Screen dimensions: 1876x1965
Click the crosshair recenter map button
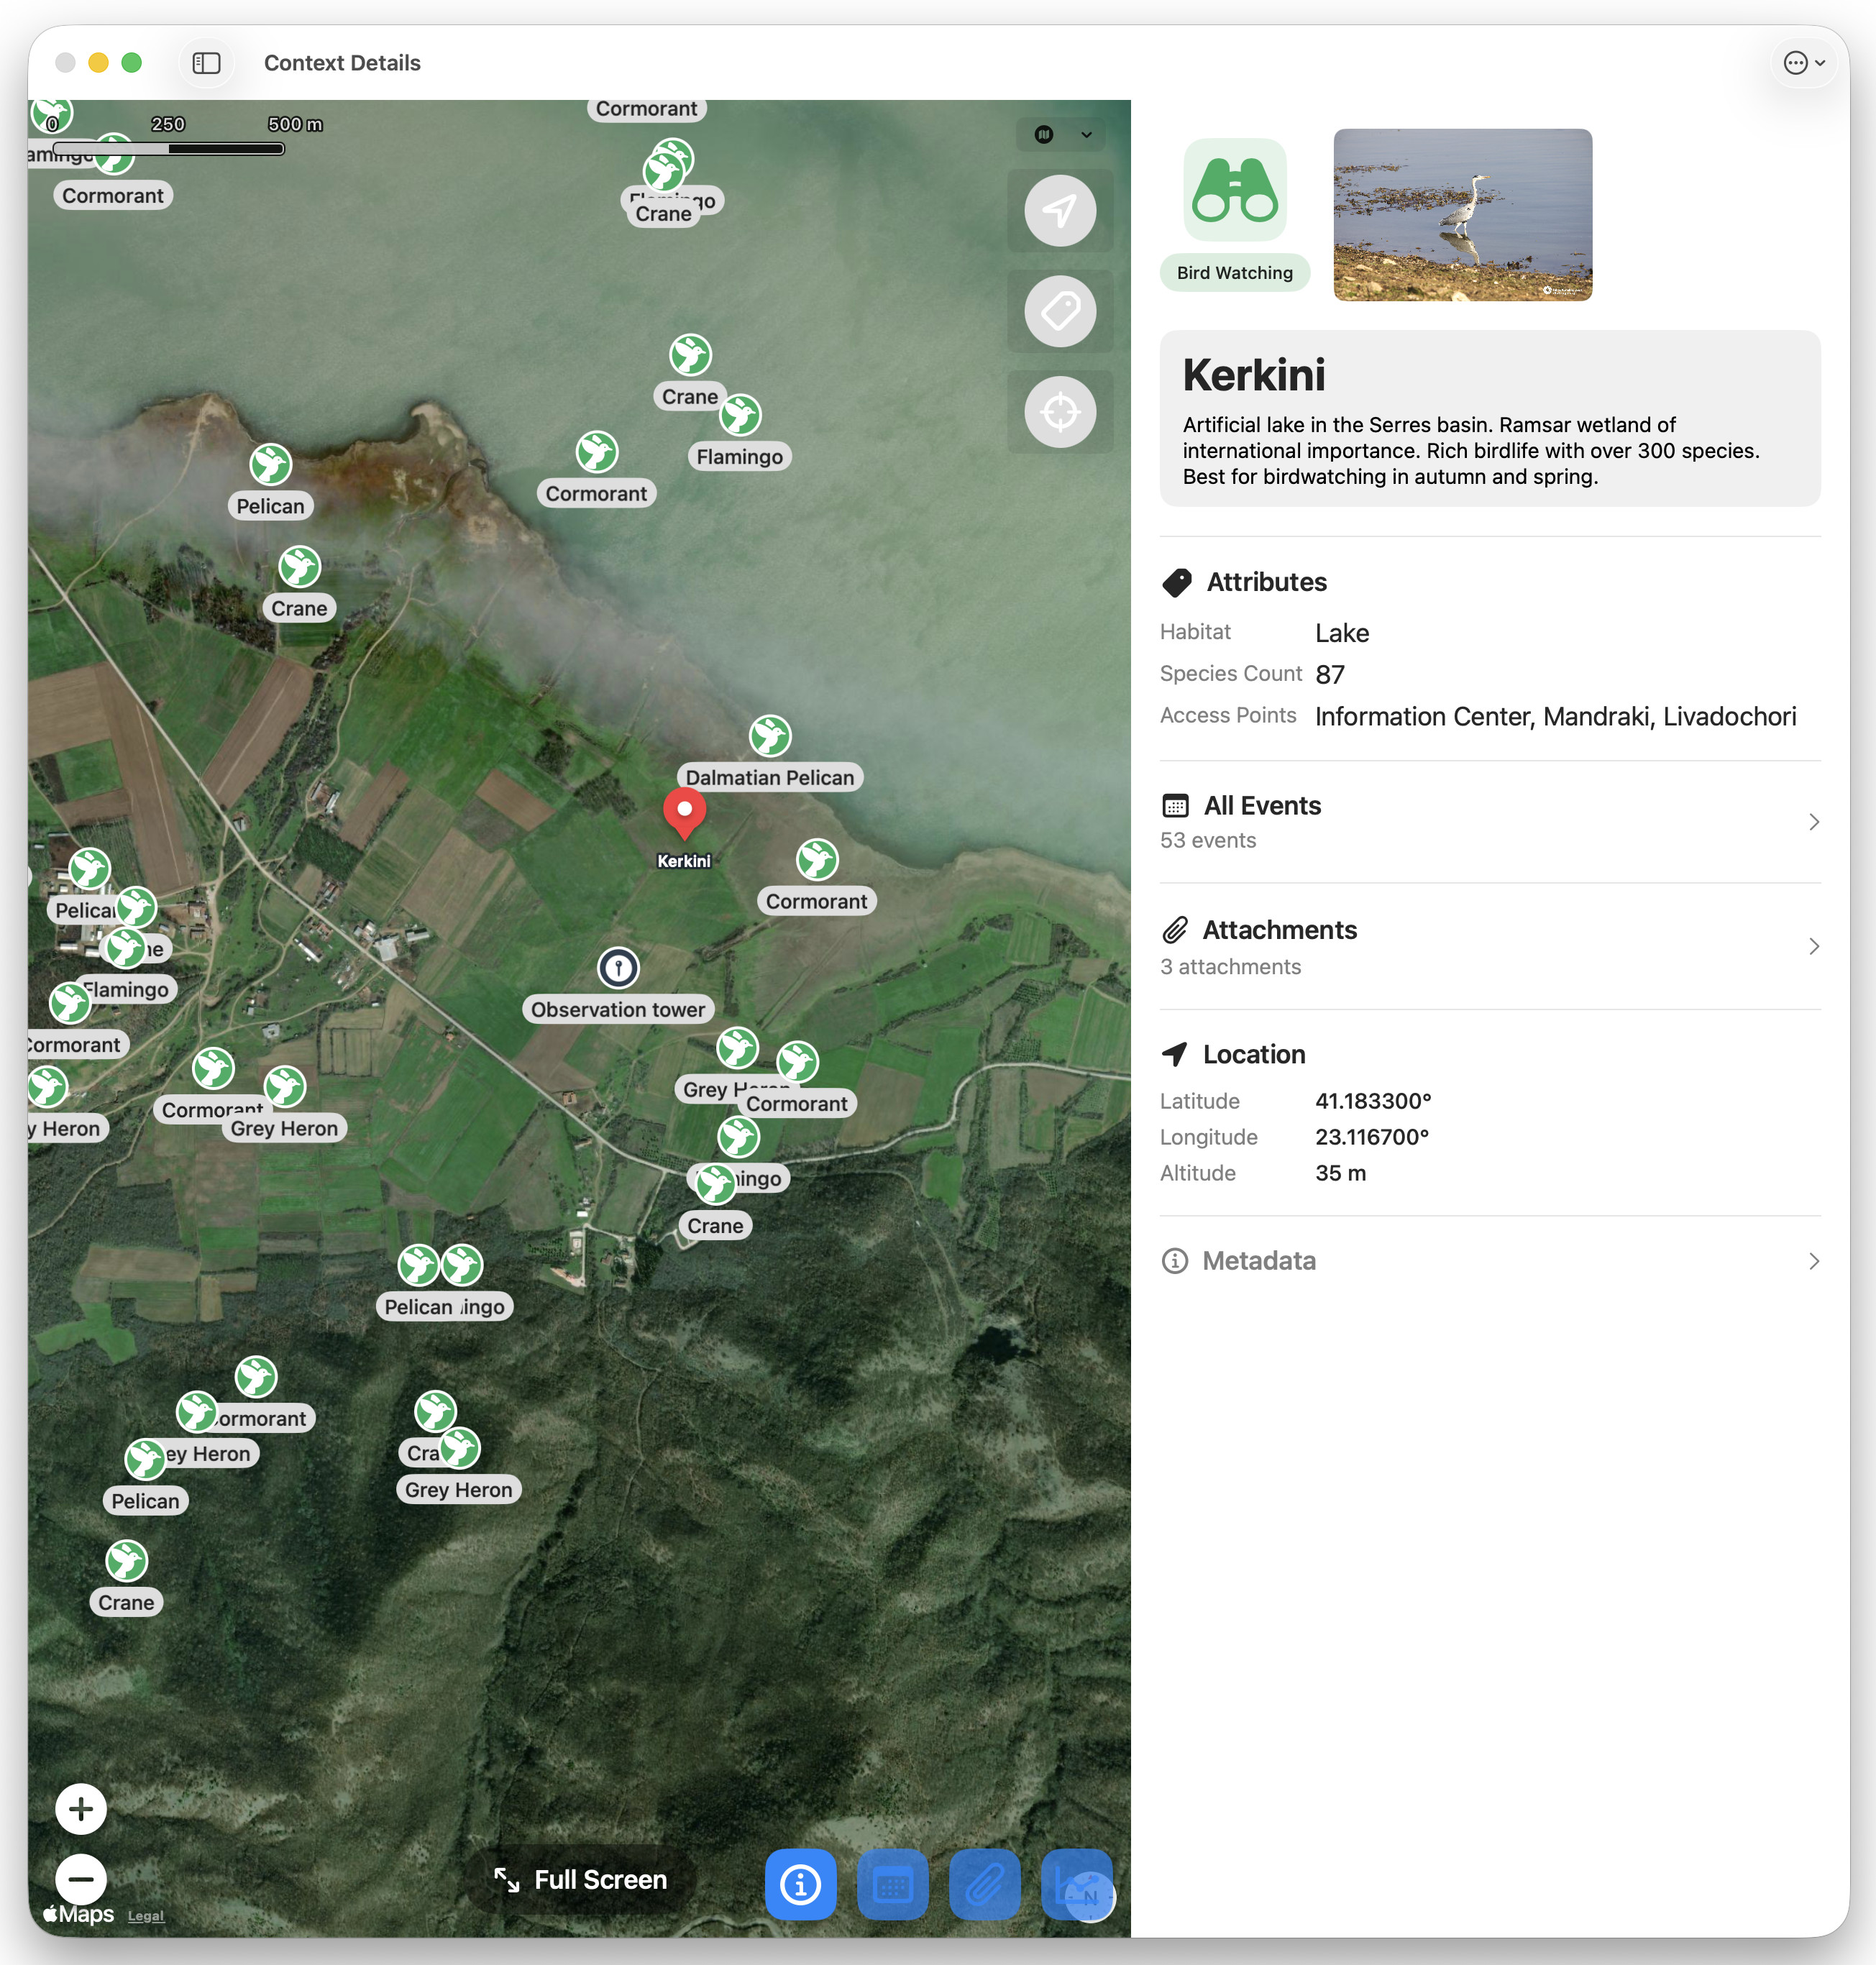coord(1060,412)
